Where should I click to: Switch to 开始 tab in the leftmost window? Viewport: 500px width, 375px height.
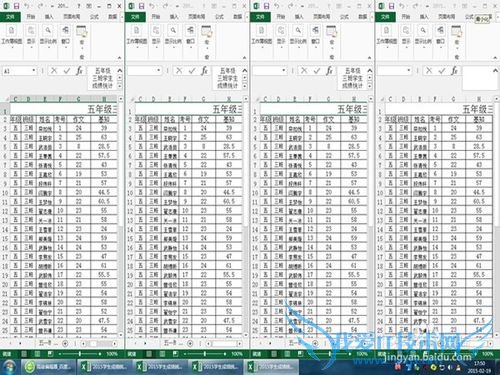point(31,17)
